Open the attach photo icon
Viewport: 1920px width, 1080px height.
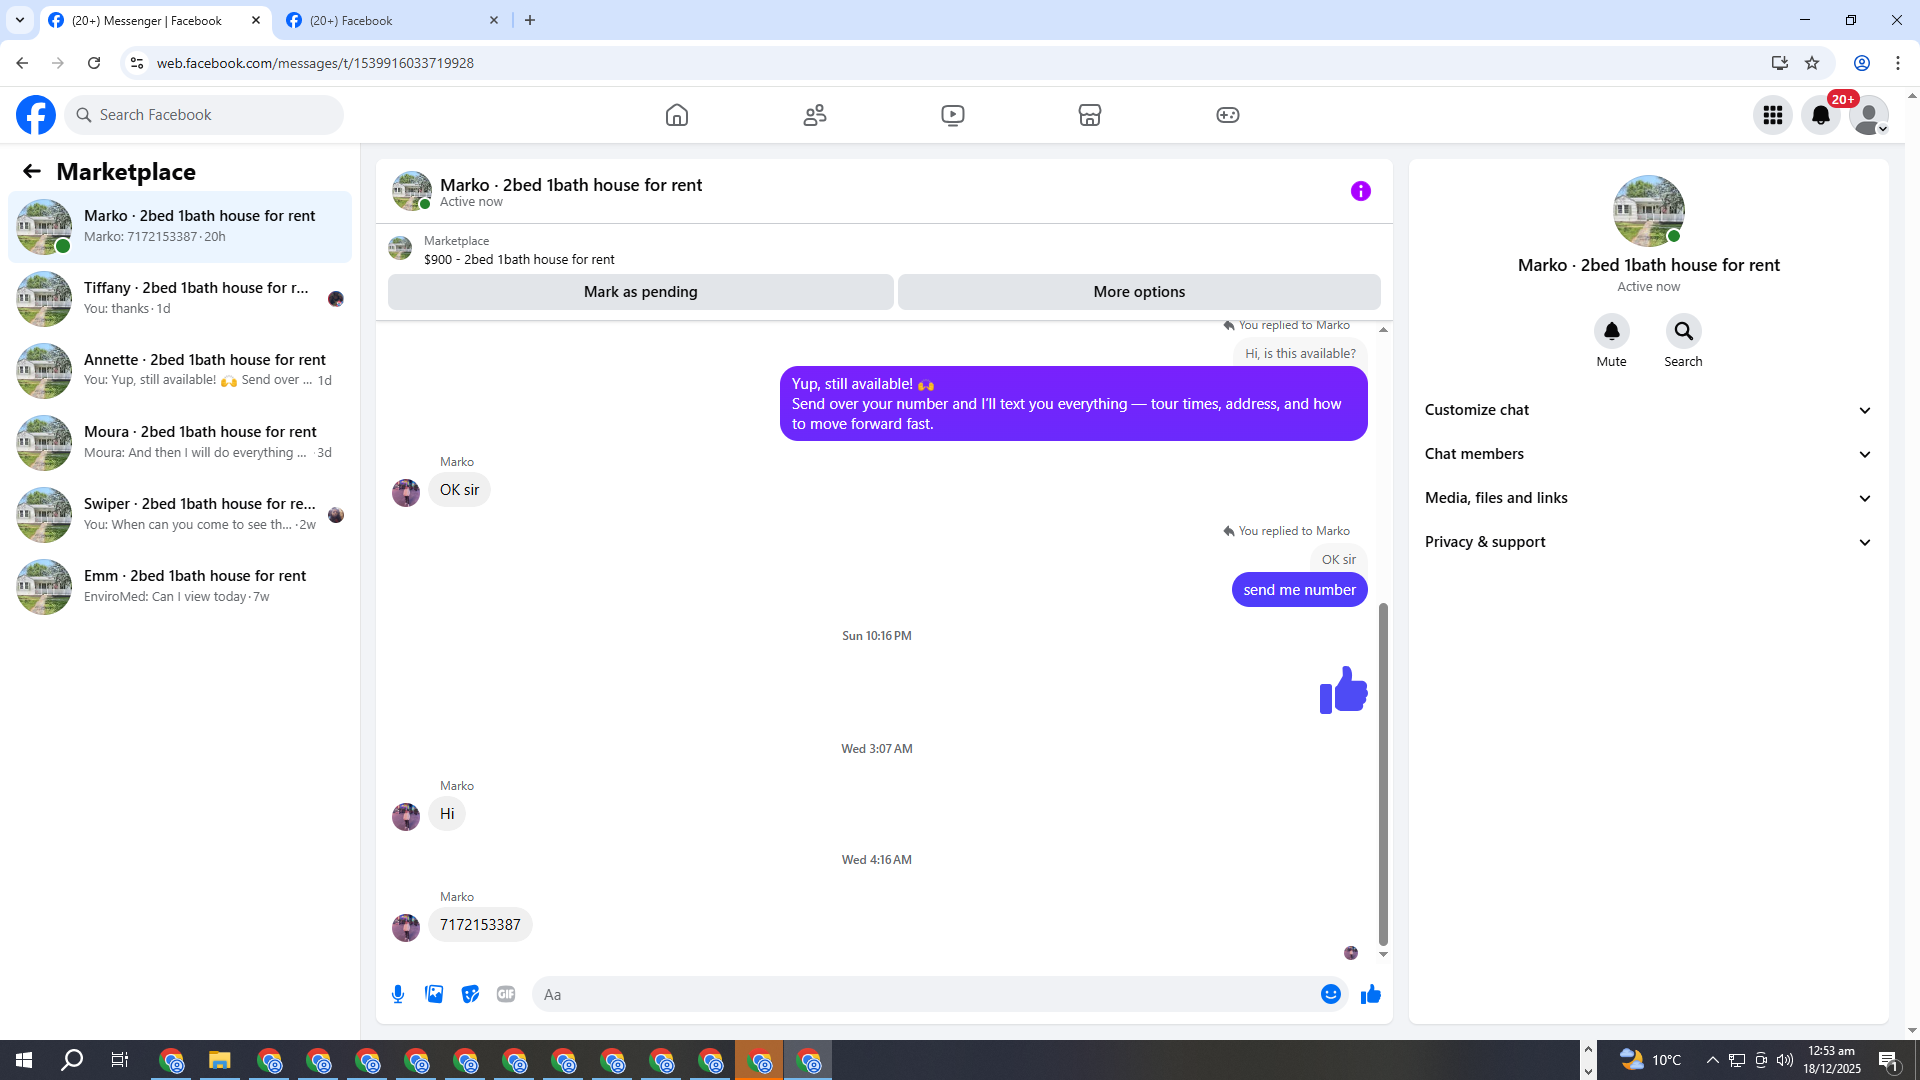point(434,994)
